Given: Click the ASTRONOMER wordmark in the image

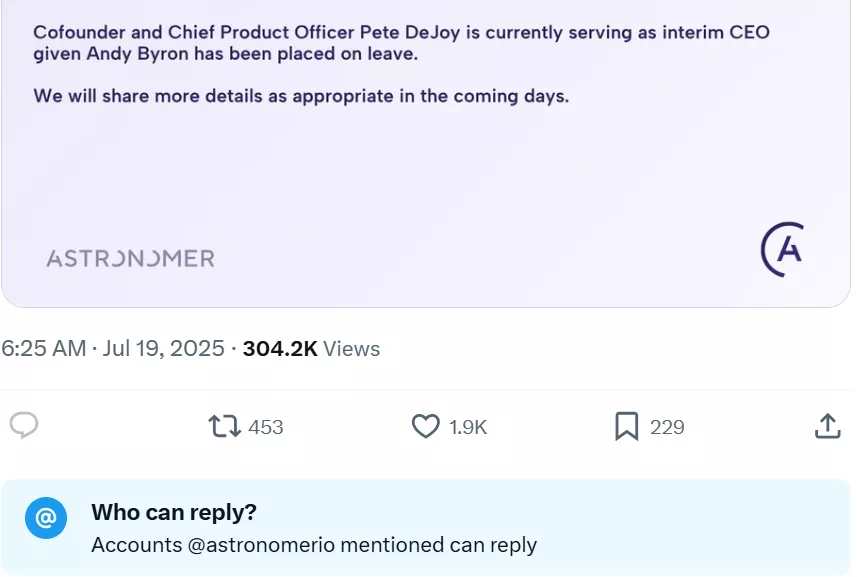Looking at the screenshot, I should point(131,258).
